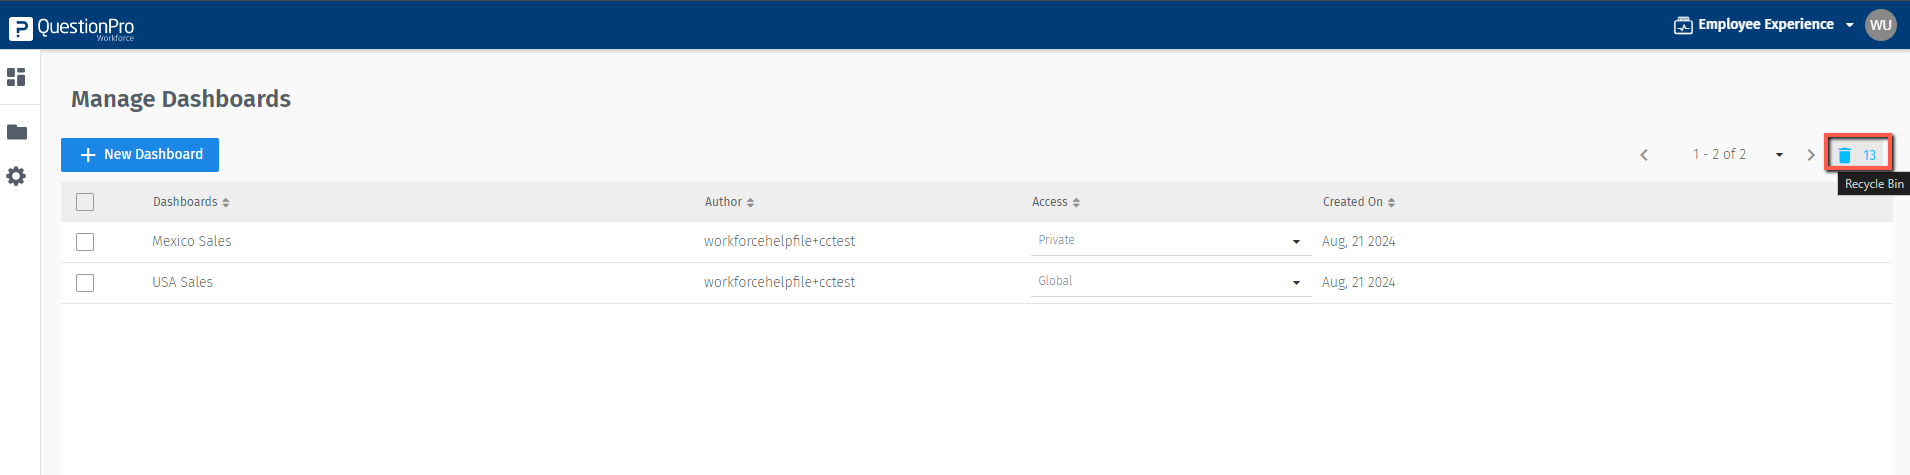Open the Recycle Bin trash icon
The width and height of the screenshot is (1910, 475).
[1845, 155]
